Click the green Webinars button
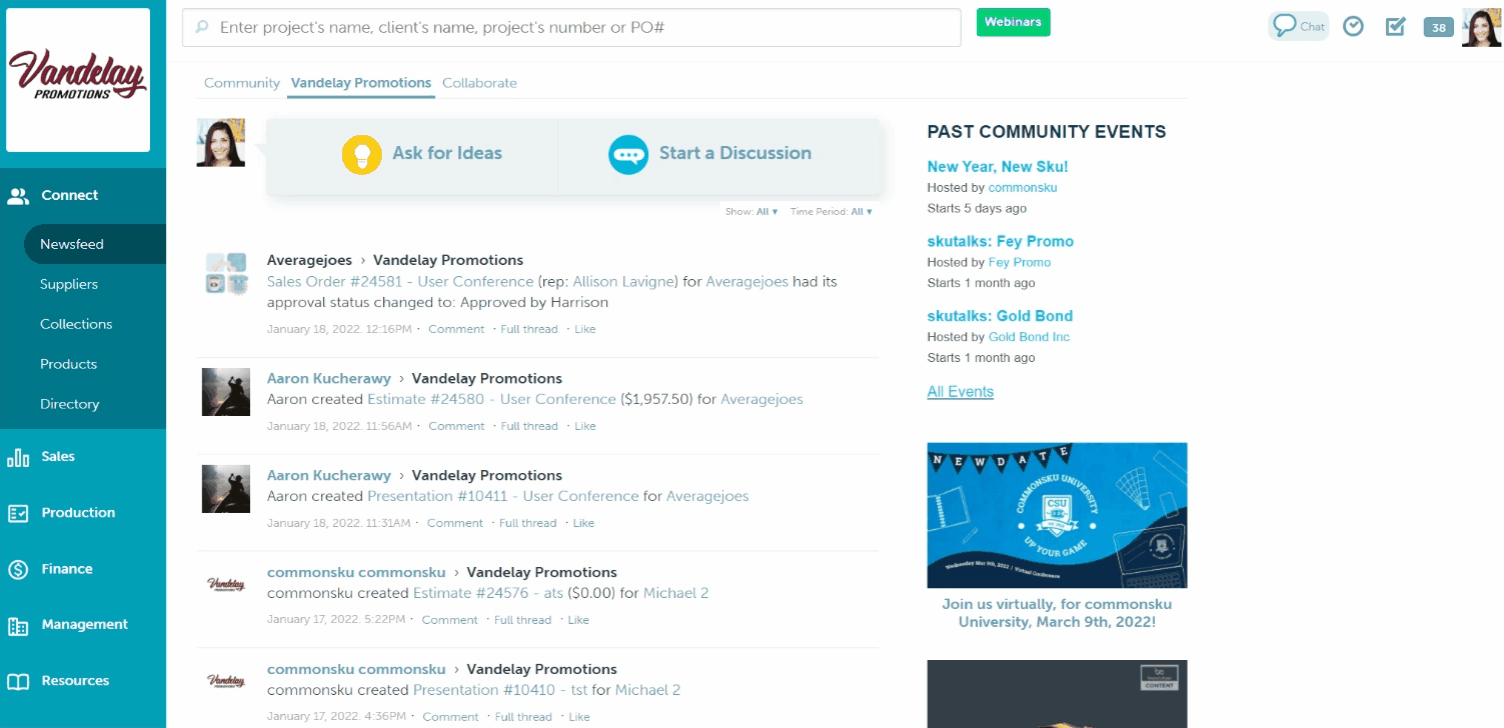Viewport: 1504px width, 728px height. point(1013,22)
